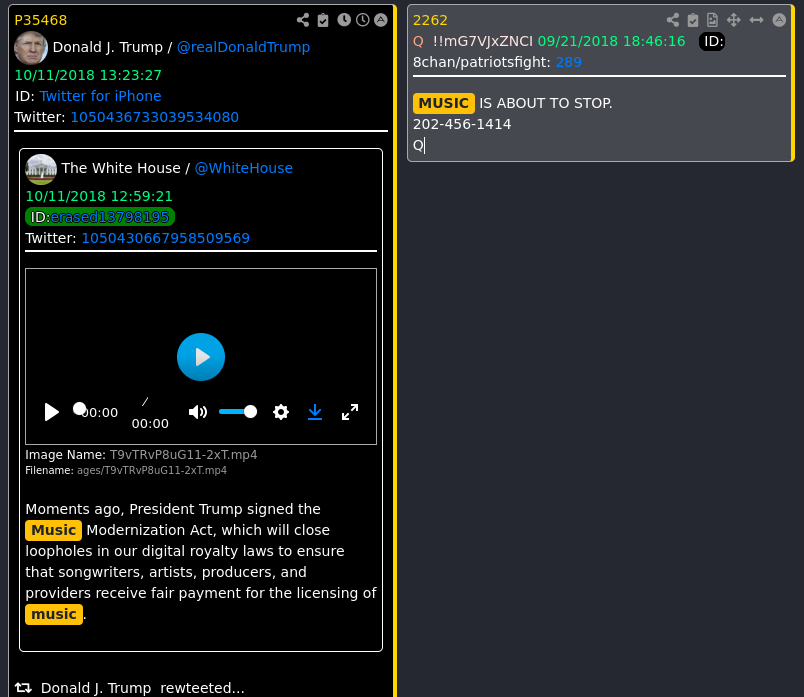
Task: Save post 2262 as image file icon
Action: click(x=712, y=20)
